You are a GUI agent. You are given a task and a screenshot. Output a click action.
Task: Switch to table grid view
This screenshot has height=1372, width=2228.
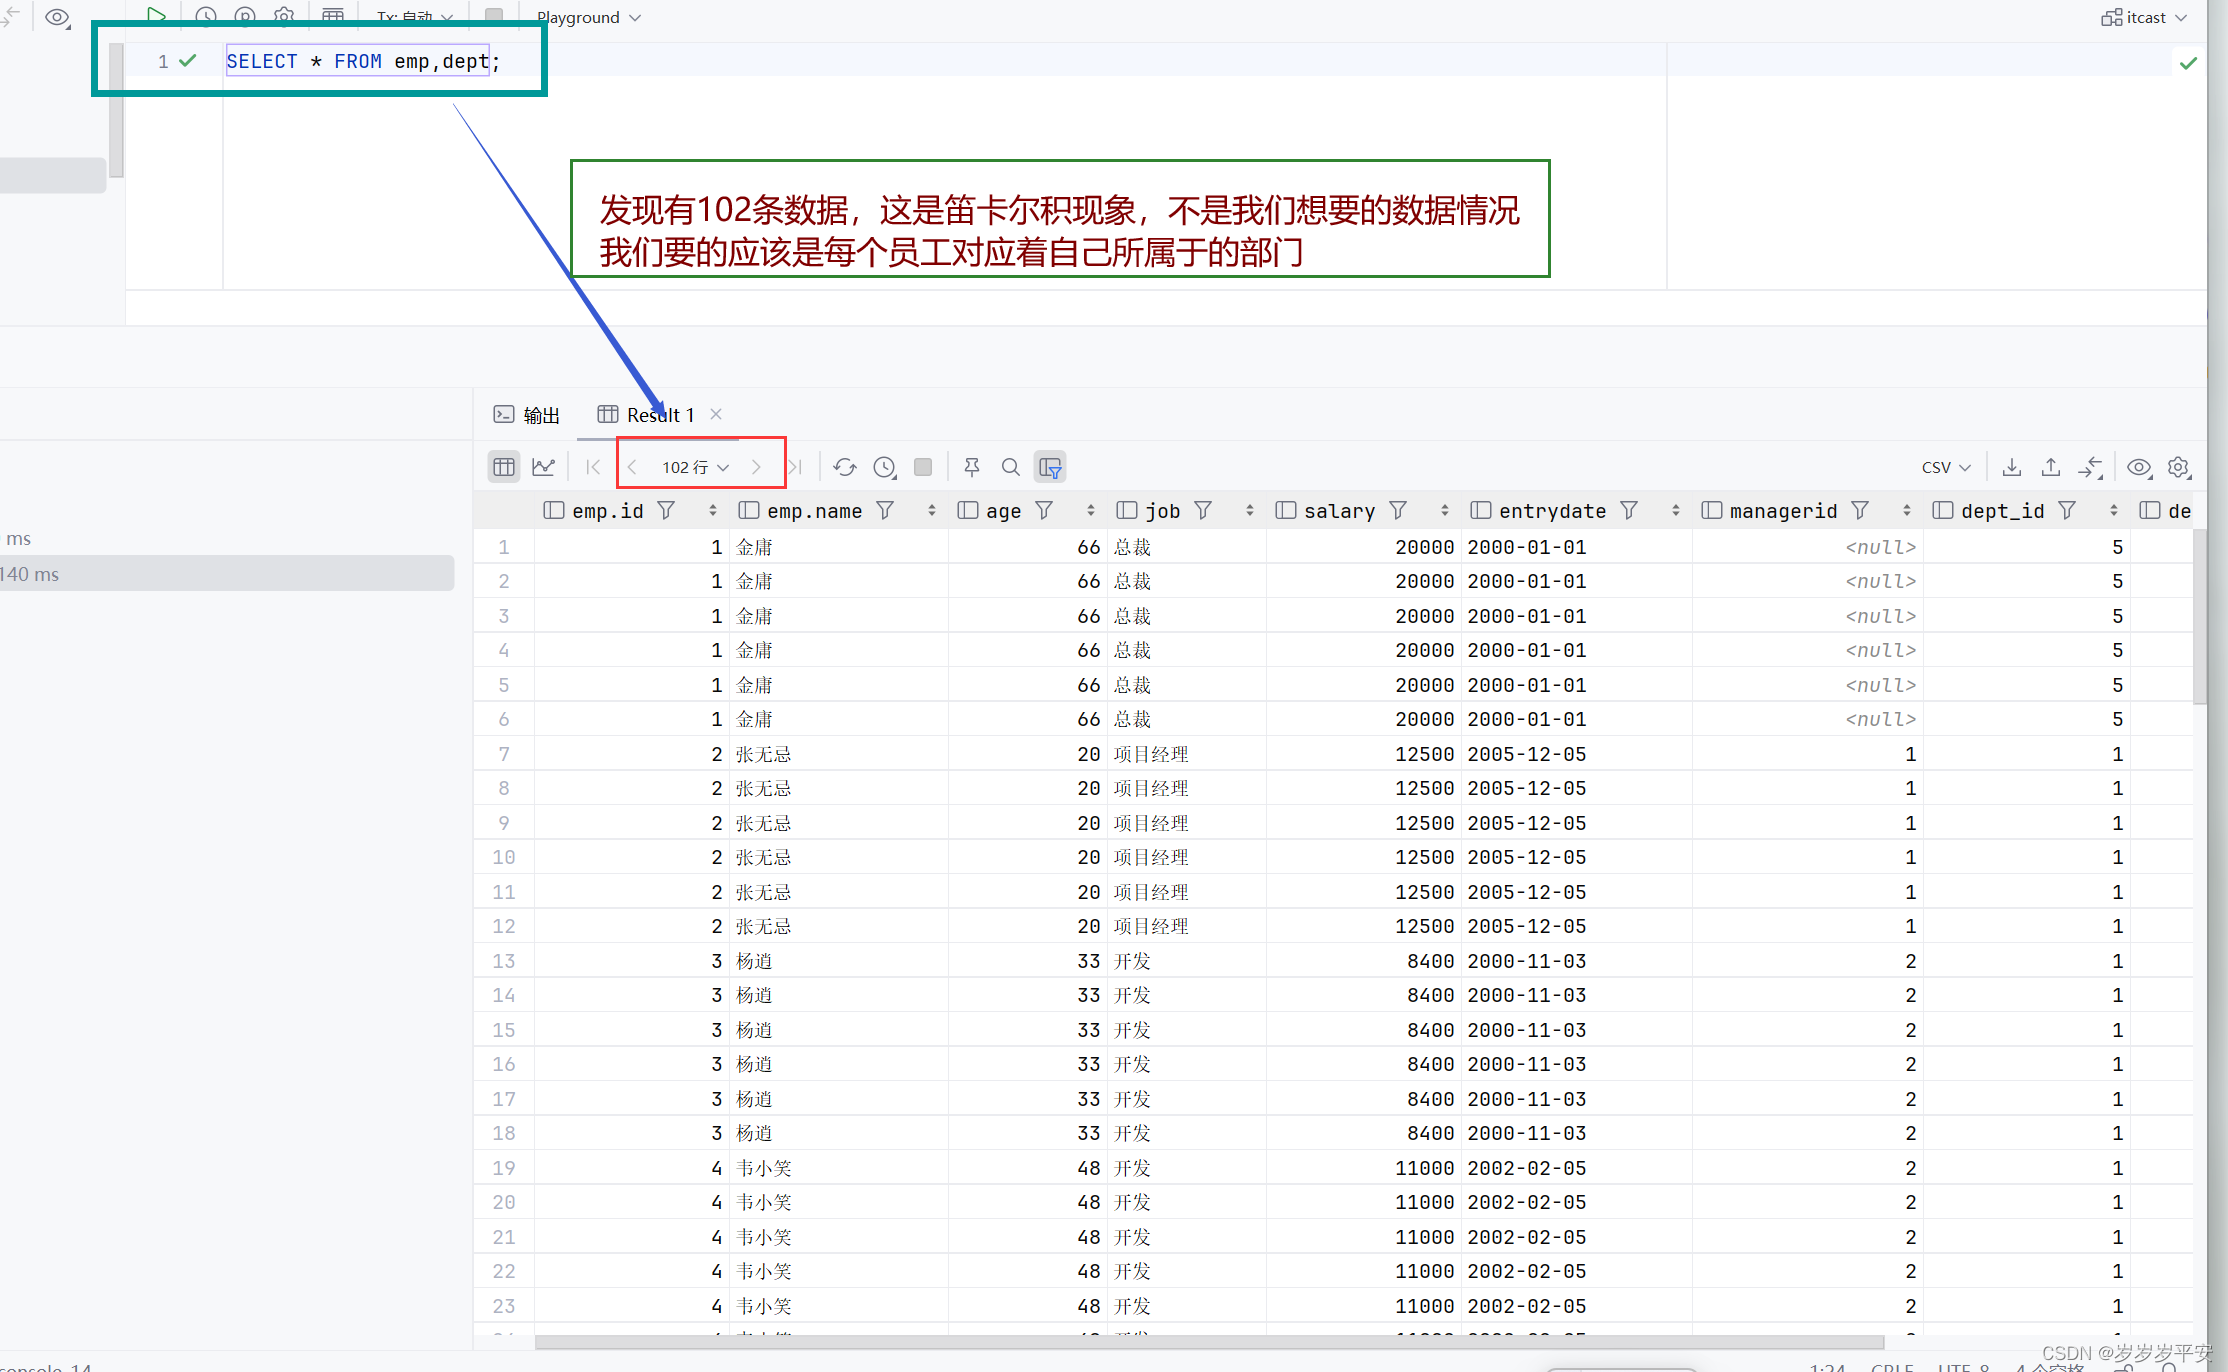pyautogui.click(x=504, y=467)
